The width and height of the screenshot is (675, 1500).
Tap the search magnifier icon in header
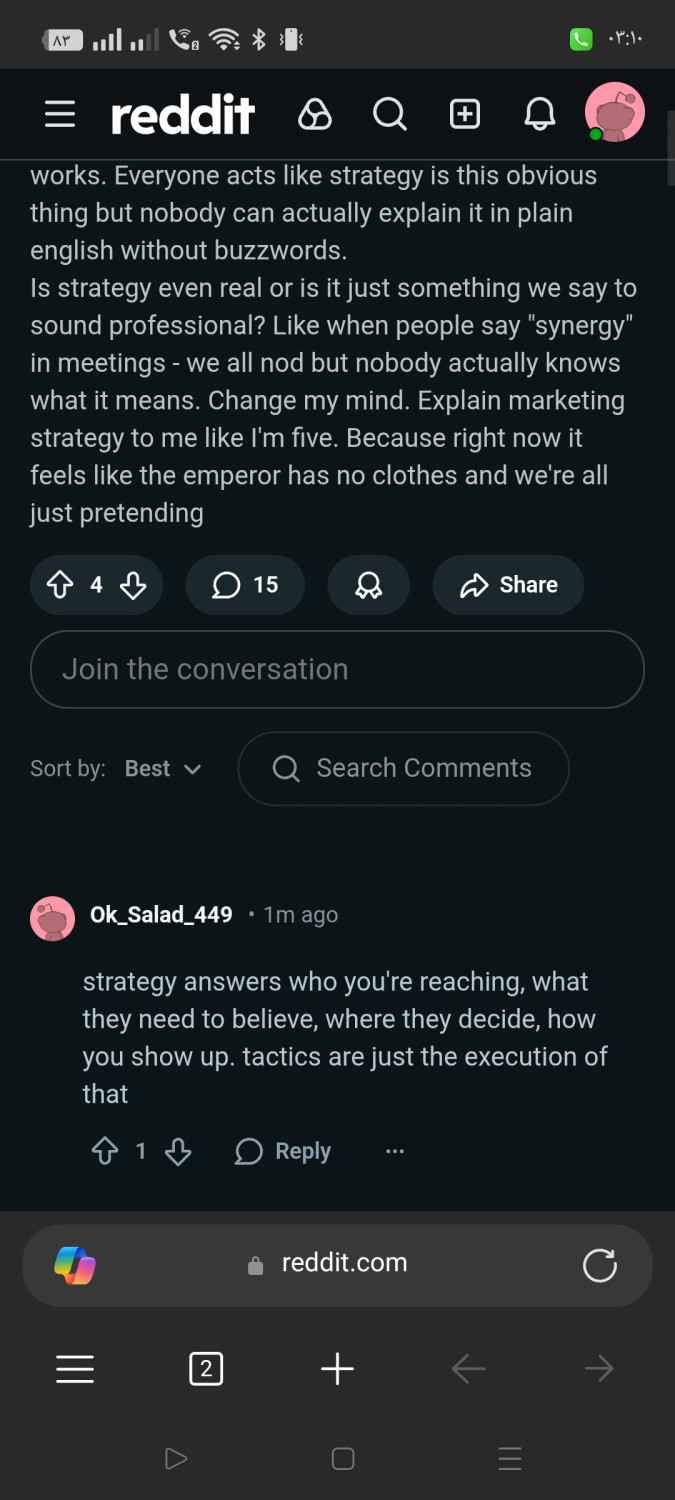[x=389, y=115]
